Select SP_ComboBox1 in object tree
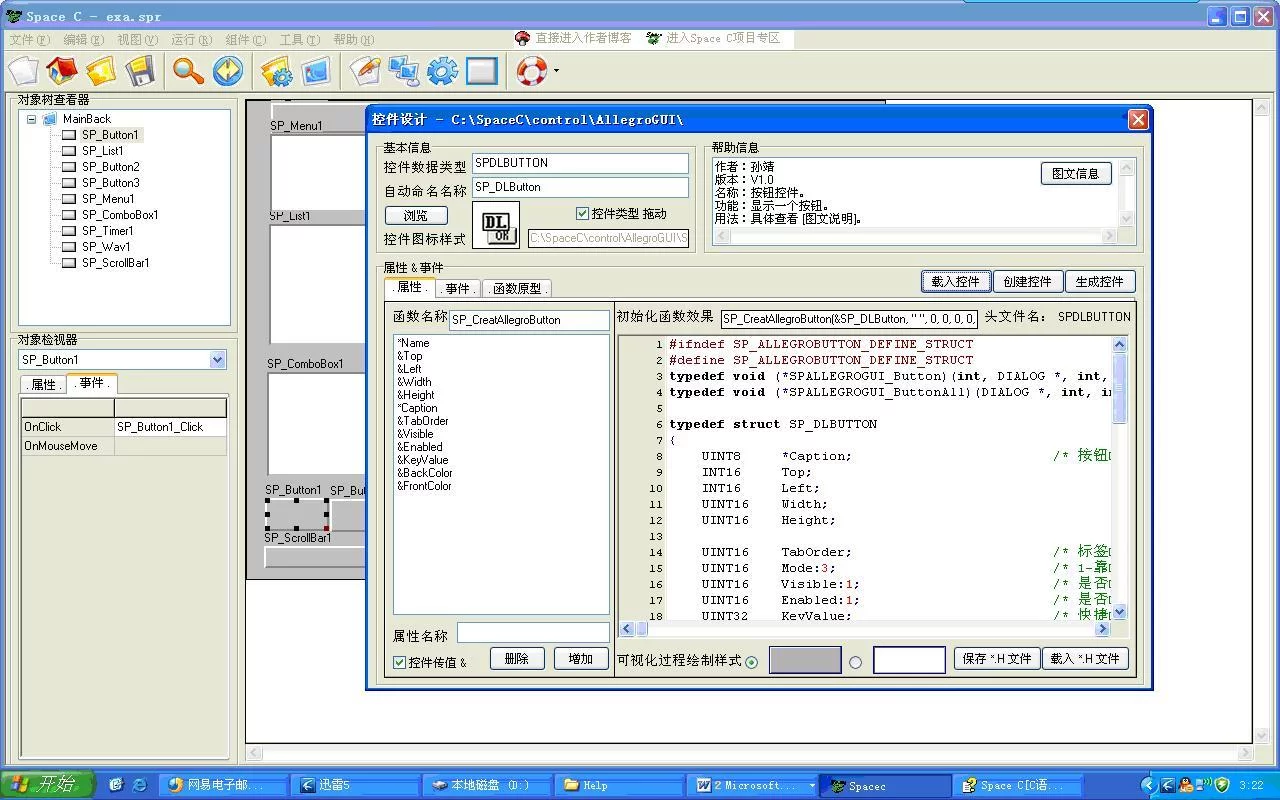Viewport: 1280px width, 800px height. click(119, 215)
